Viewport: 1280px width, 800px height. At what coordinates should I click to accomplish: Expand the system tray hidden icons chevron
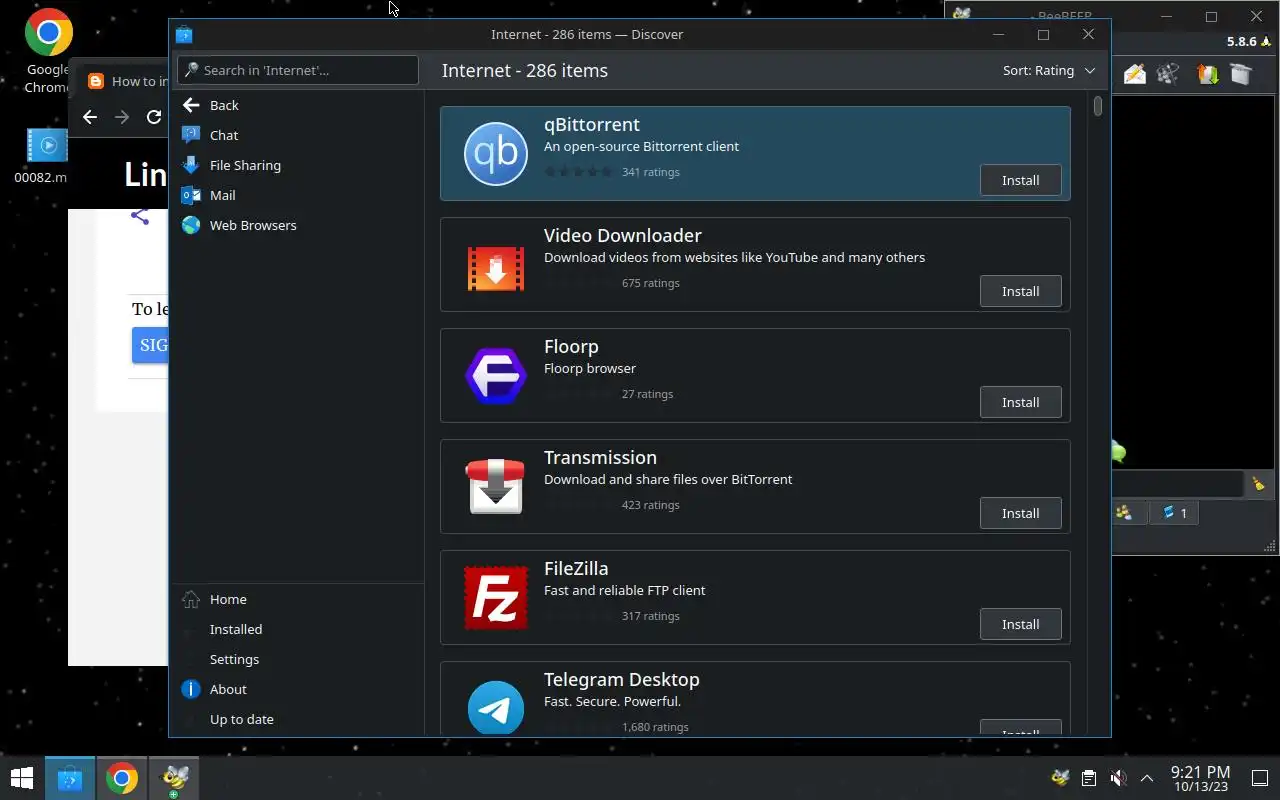pos(1147,778)
